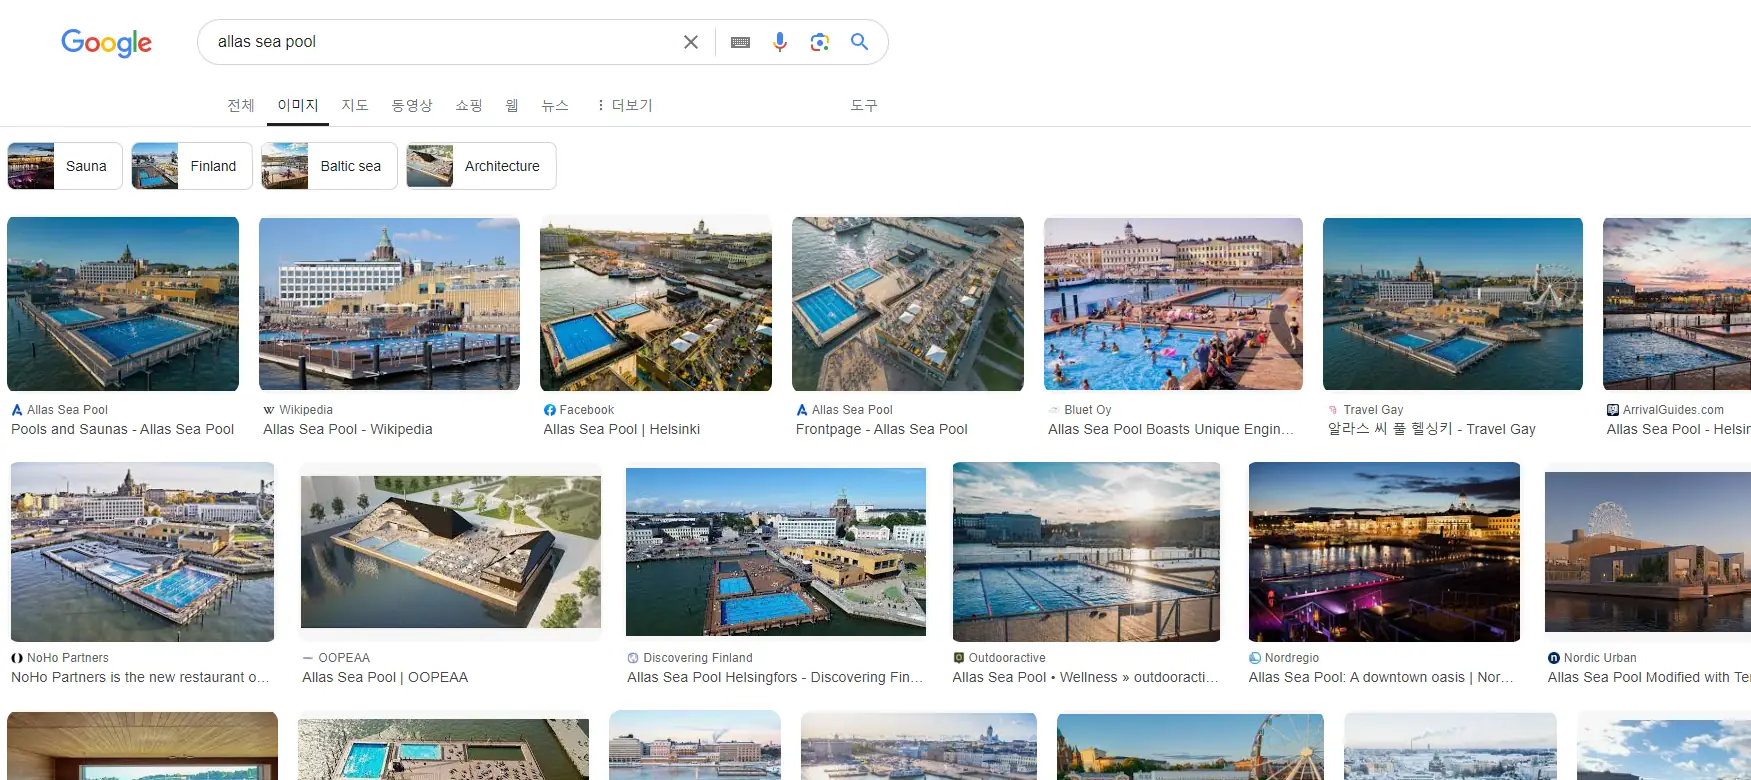This screenshot has height=780, width=1751.
Task: Click the Allas Sea Pool favicon above Frontpage
Action: click(x=802, y=410)
